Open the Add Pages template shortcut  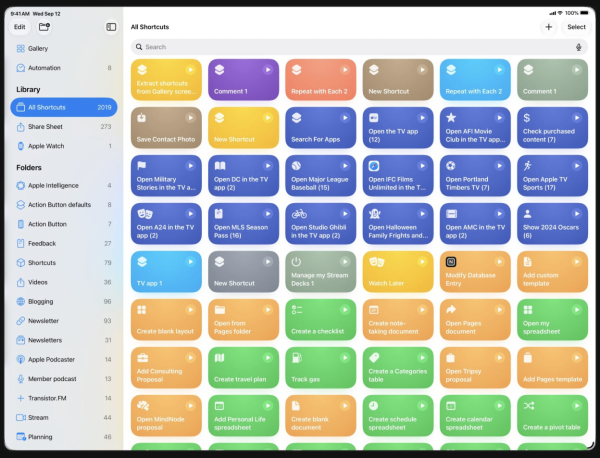(552, 368)
